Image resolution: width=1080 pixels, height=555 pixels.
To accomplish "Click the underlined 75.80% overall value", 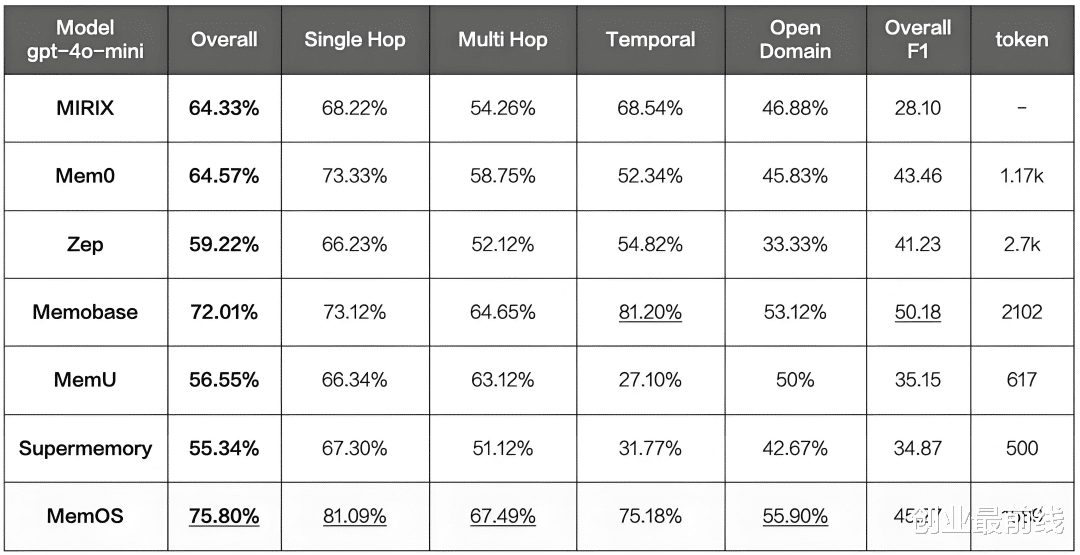I will coord(224,516).
